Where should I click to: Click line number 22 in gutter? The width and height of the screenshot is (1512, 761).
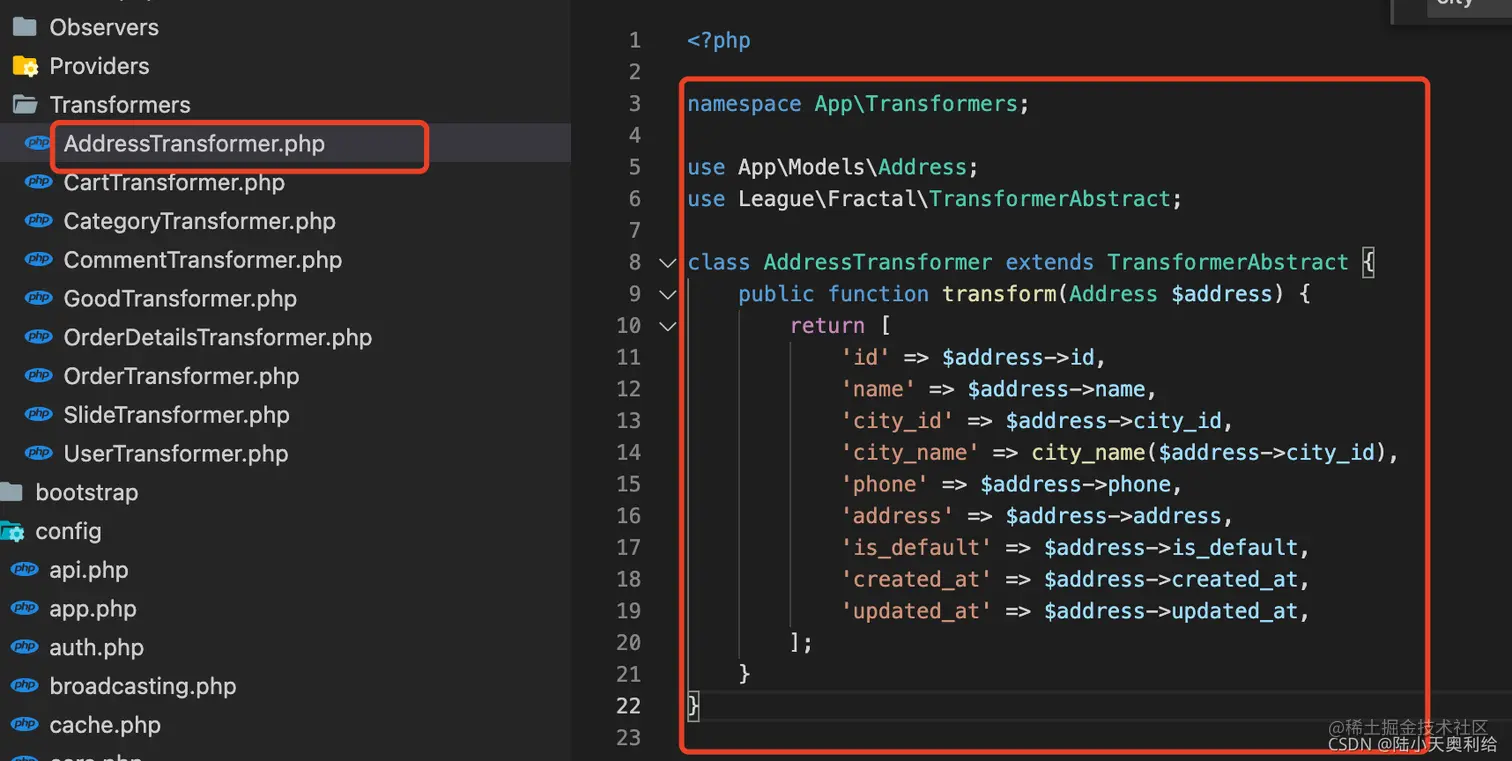coord(628,706)
